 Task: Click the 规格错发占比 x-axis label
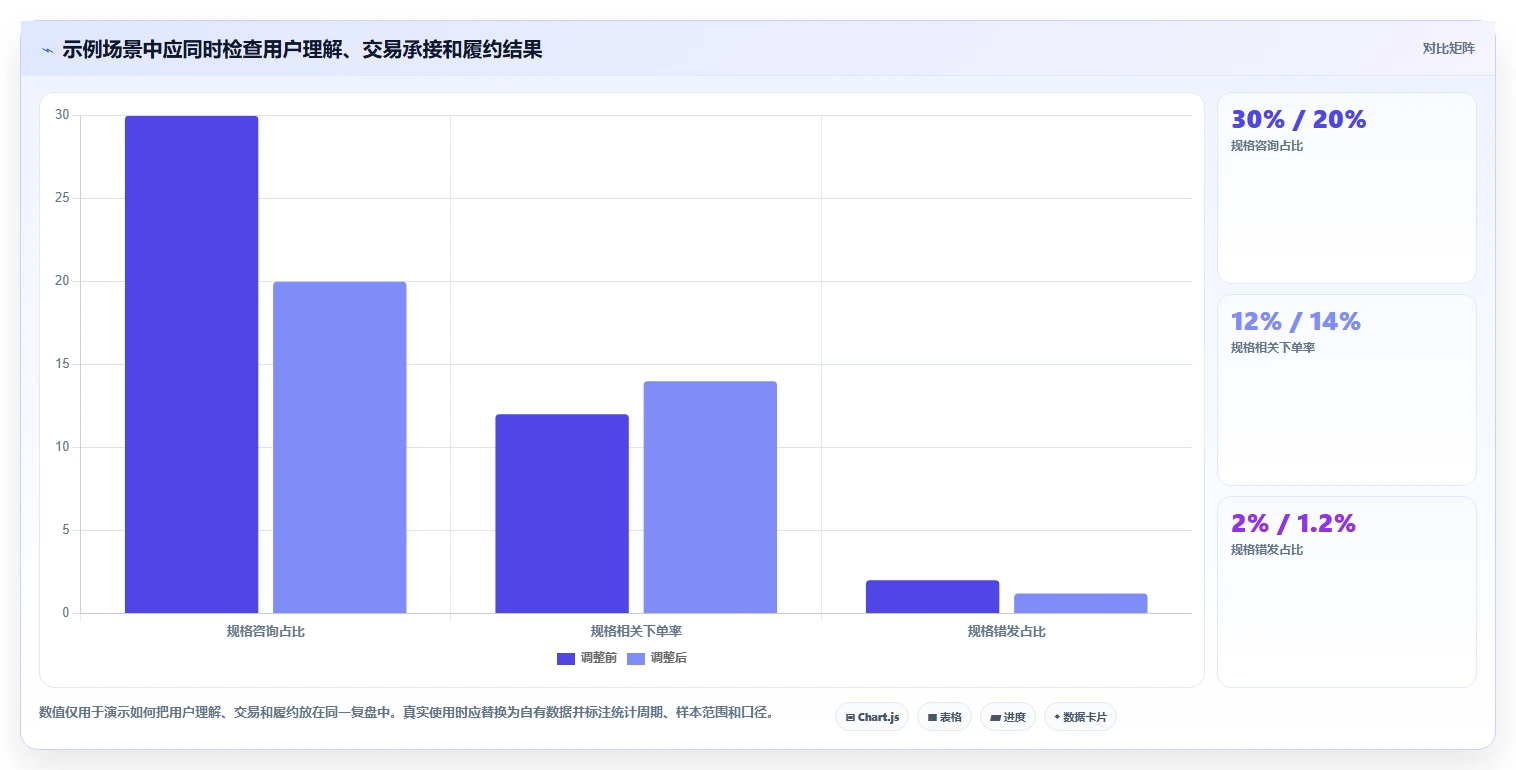pos(1007,632)
